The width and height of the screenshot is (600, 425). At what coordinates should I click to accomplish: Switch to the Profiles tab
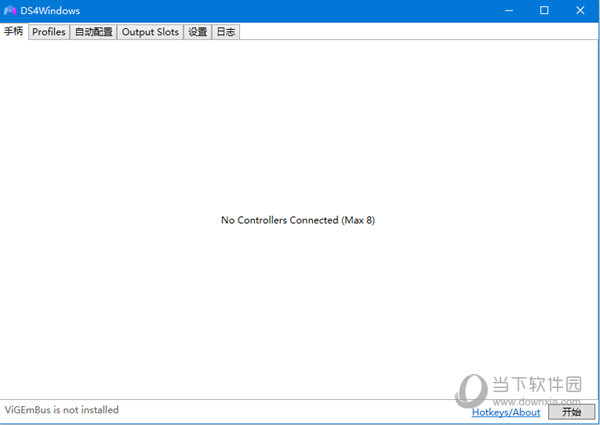pos(49,32)
